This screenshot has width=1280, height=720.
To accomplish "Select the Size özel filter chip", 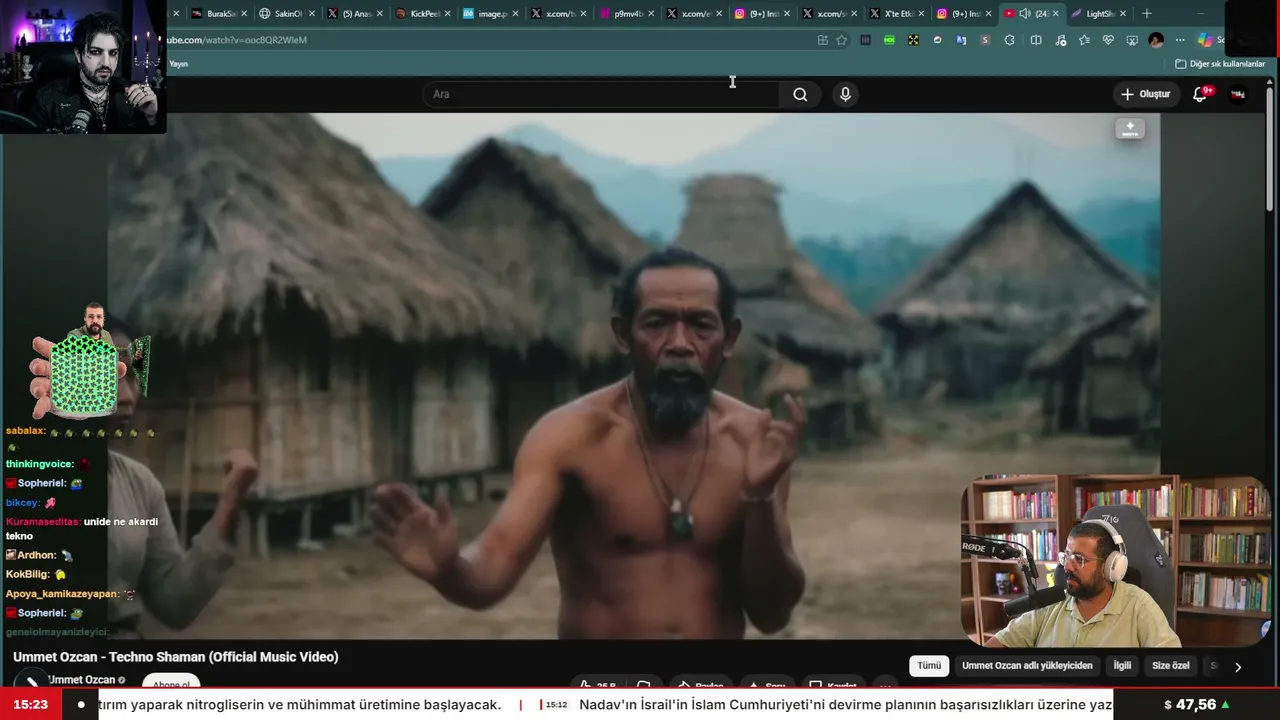I will pyautogui.click(x=1171, y=666).
